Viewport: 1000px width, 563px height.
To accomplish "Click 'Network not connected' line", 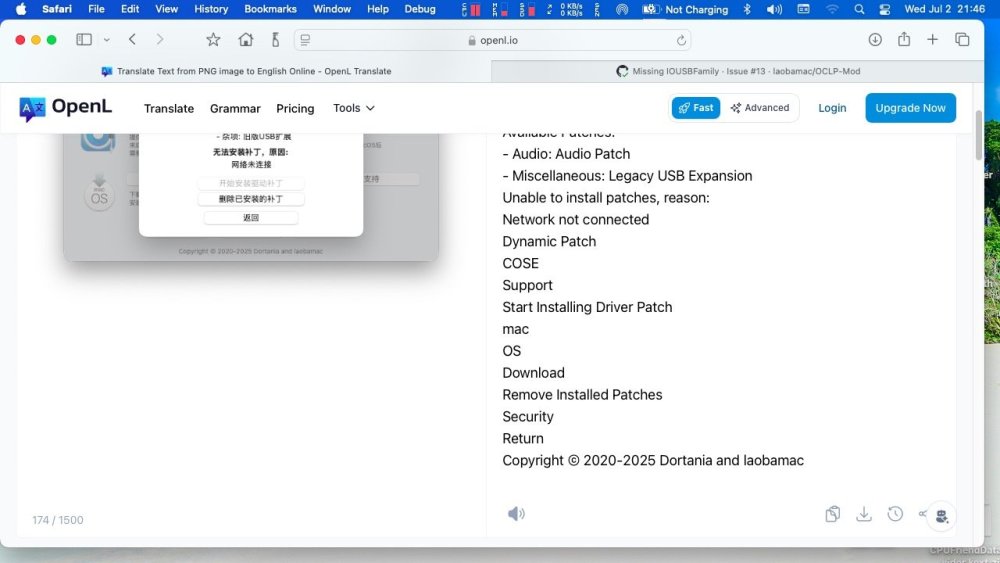I will pyautogui.click(x=576, y=219).
